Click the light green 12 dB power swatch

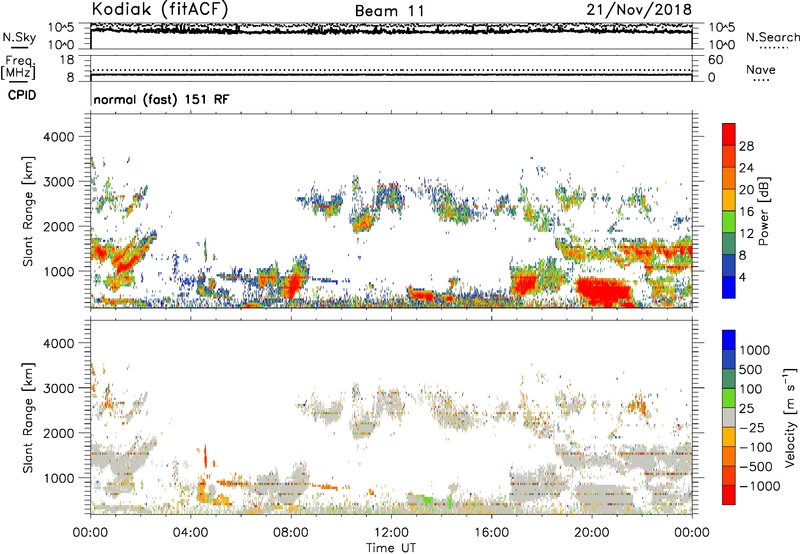coord(729,221)
